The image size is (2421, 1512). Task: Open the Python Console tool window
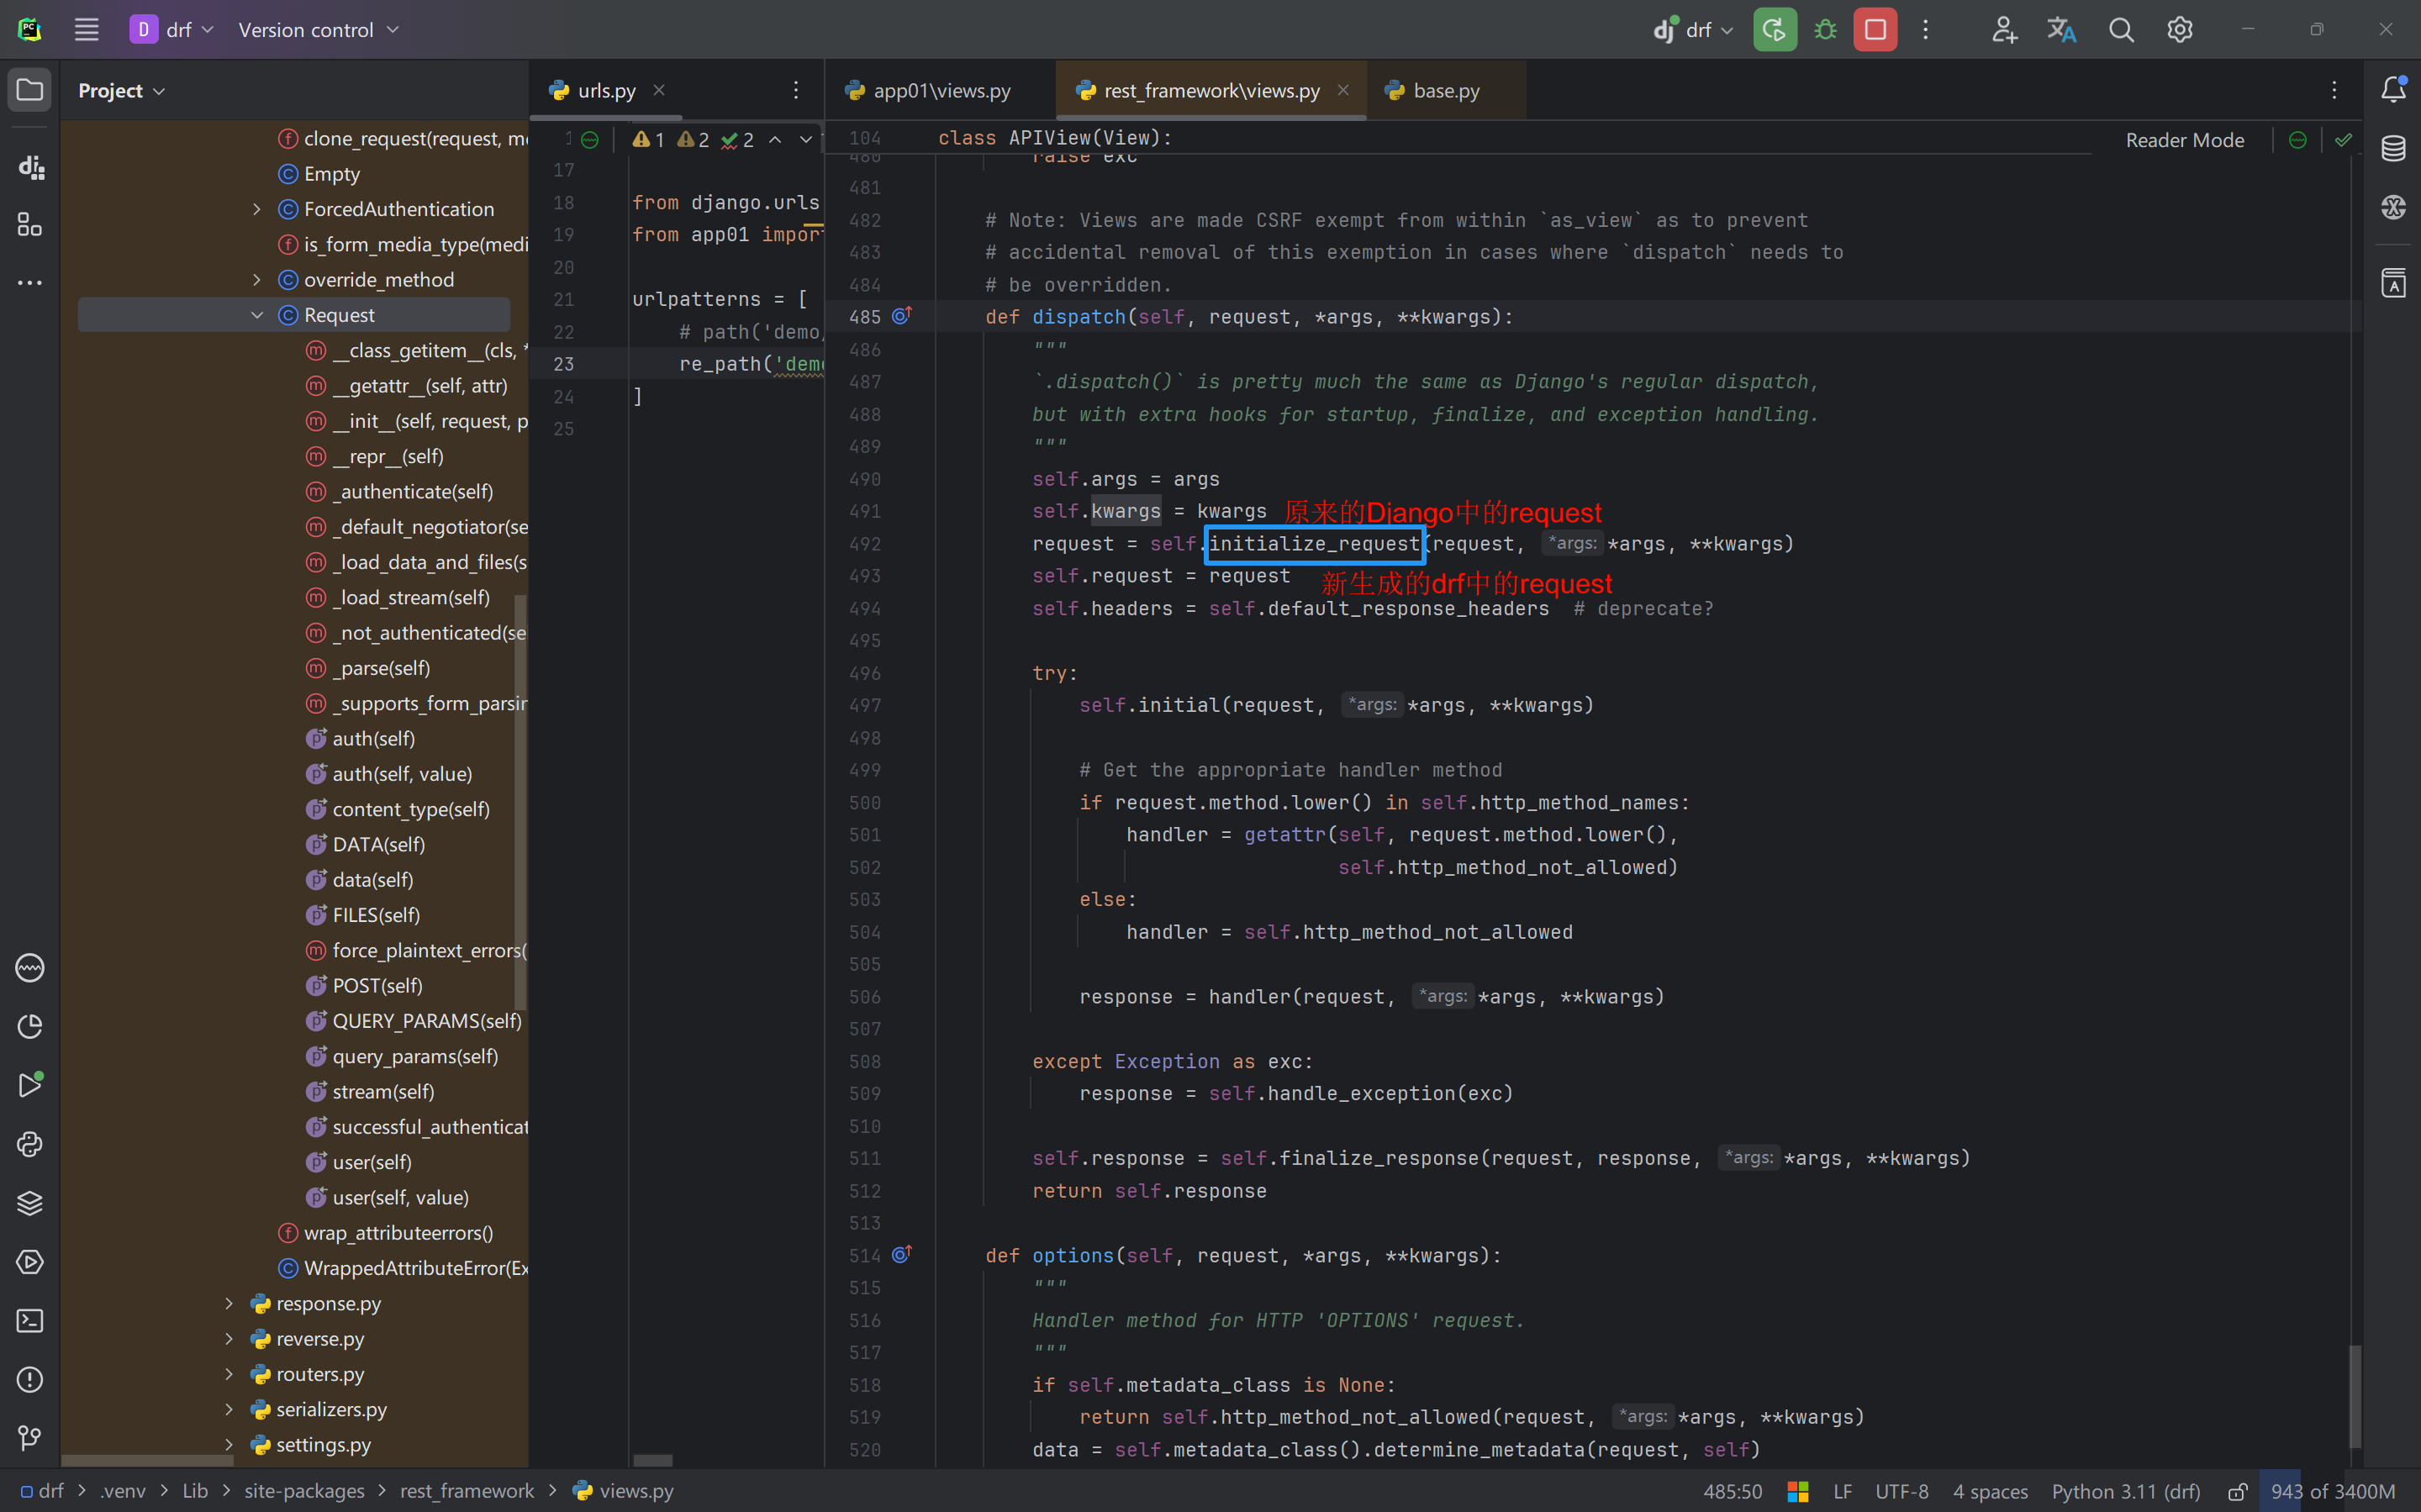[30, 1144]
